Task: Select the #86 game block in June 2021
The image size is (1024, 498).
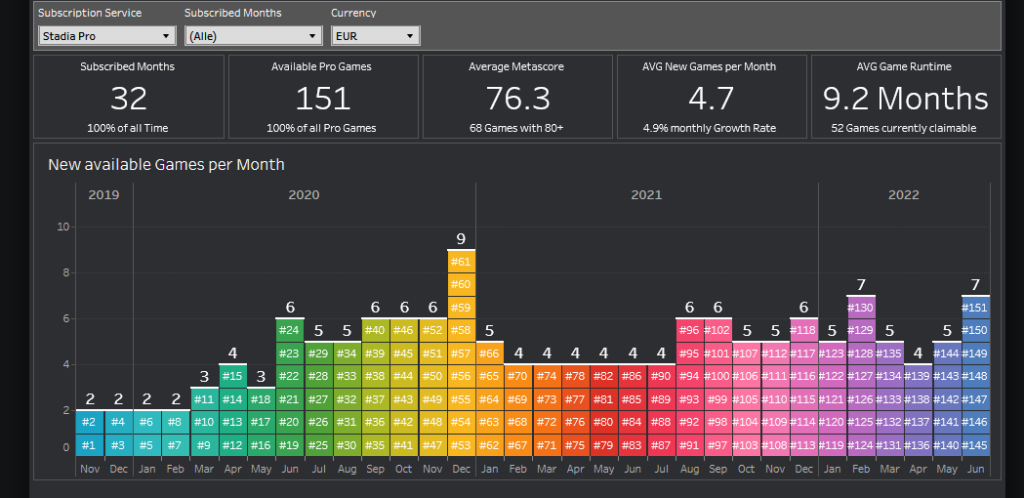Action: (632, 376)
